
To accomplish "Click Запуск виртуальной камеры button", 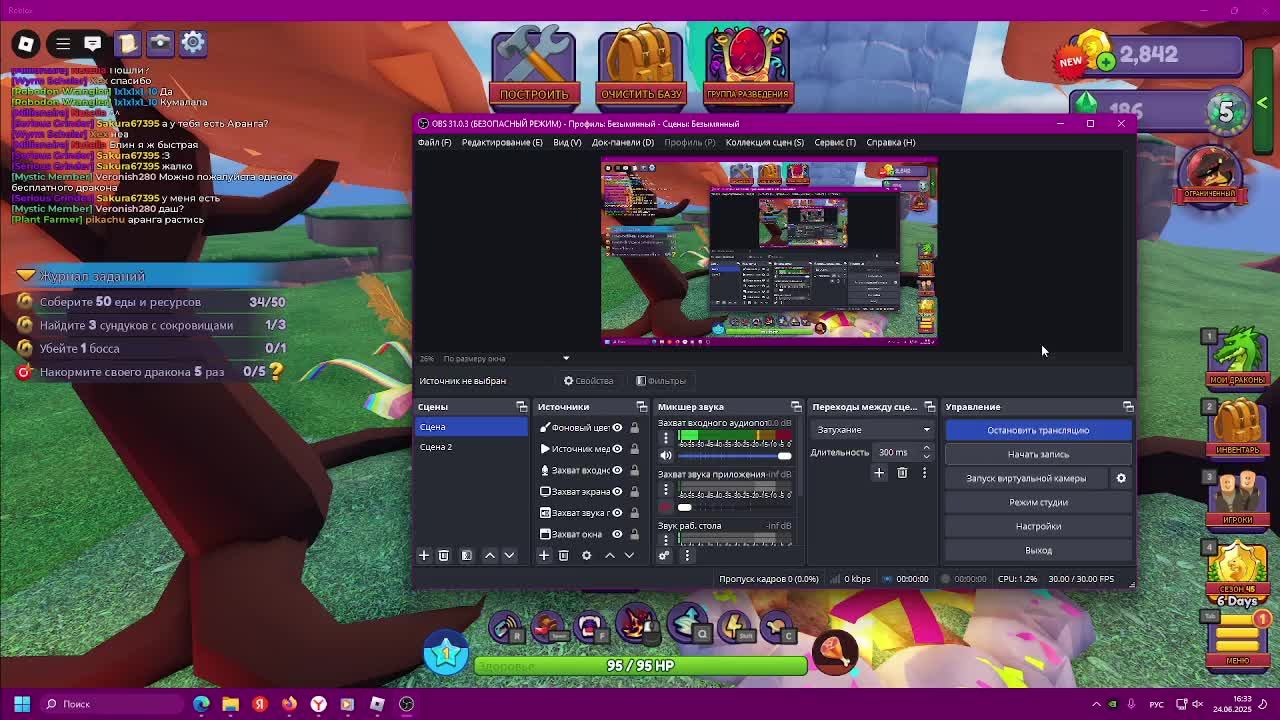I will click(1026, 478).
